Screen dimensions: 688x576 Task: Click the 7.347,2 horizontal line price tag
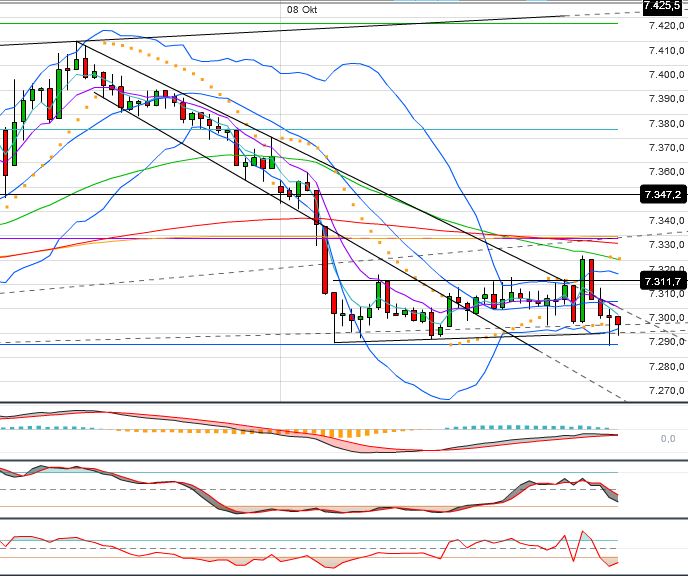663,194
